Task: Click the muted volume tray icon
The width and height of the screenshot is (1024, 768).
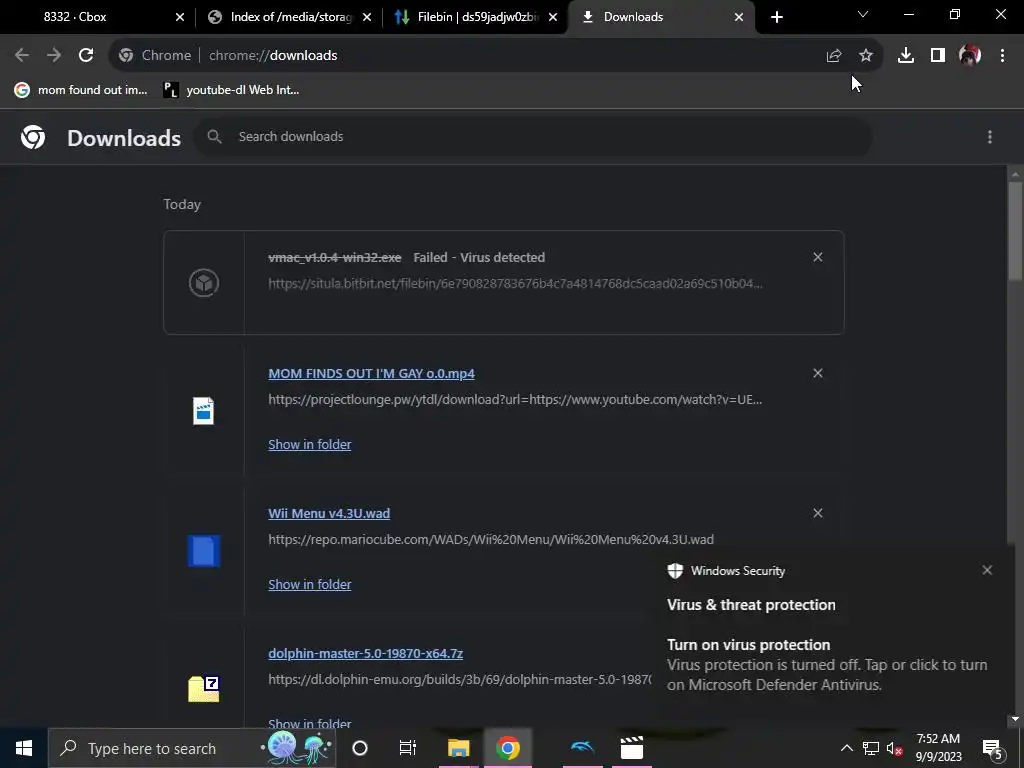Action: (x=894, y=748)
